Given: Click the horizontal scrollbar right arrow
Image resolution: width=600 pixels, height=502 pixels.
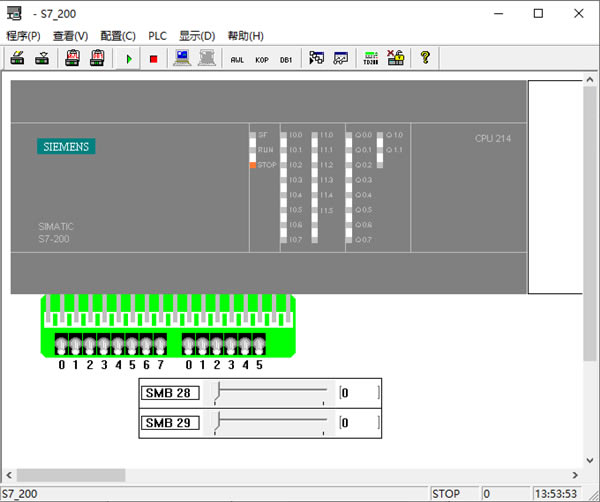Looking at the screenshot, I should coord(575,475).
